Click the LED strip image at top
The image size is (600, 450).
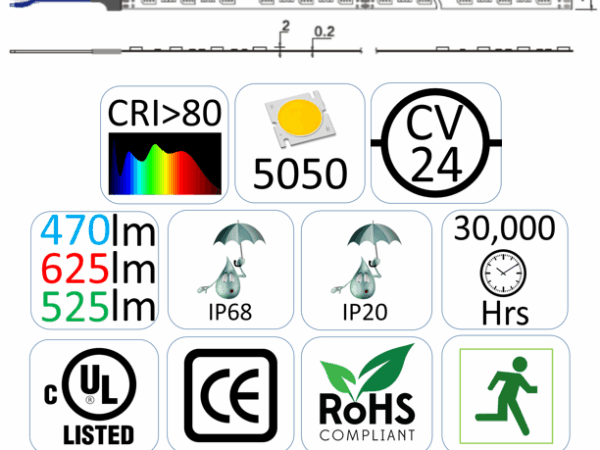(x=300, y=5)
